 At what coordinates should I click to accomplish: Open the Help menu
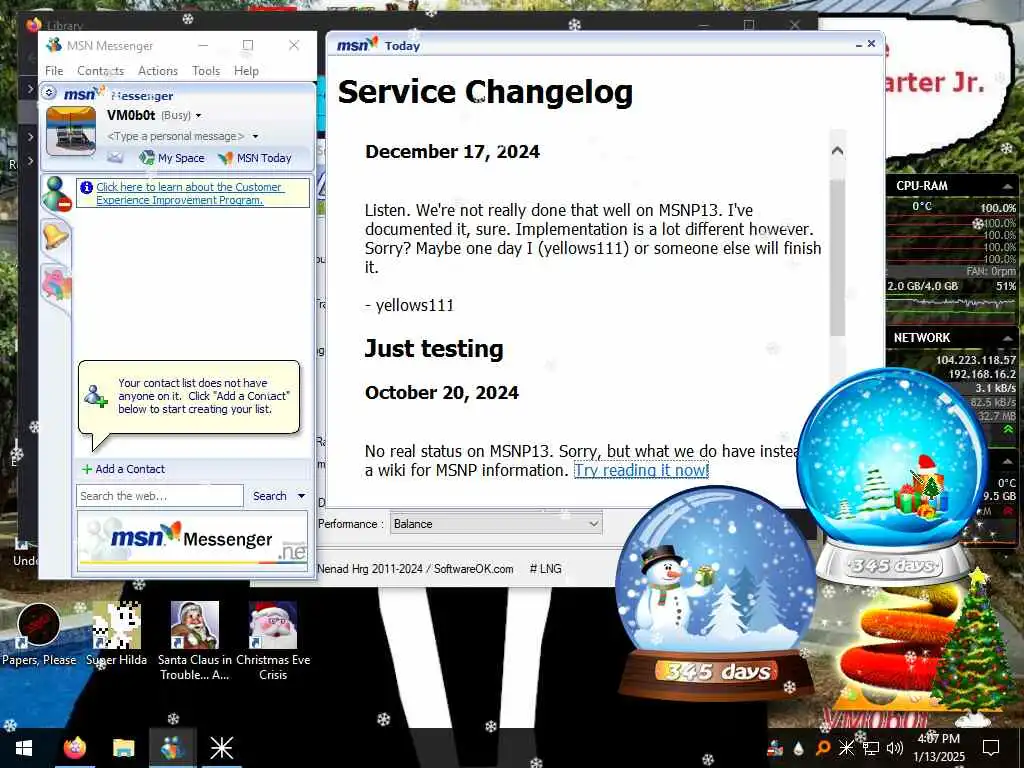(x=246, y=71)
